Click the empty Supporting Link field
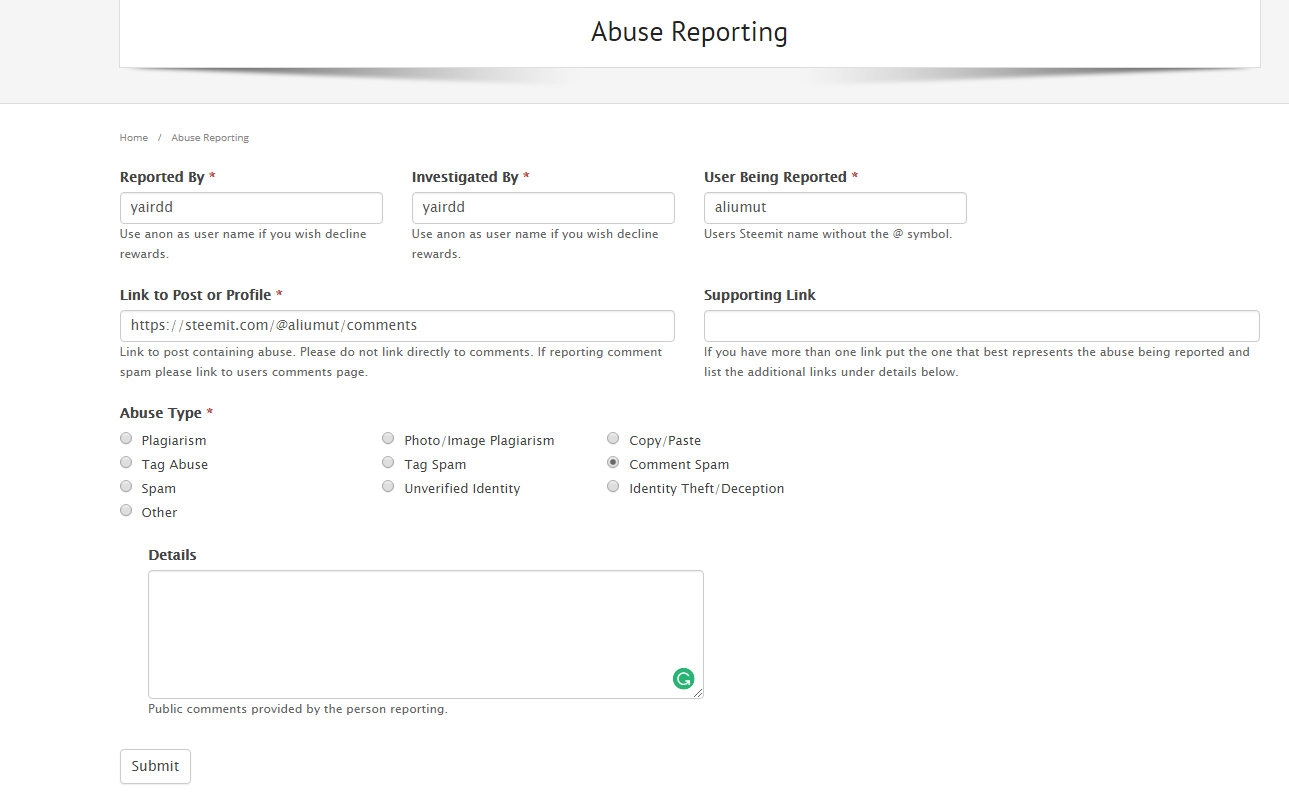The image size is (1289, 800). coord(982,325)
